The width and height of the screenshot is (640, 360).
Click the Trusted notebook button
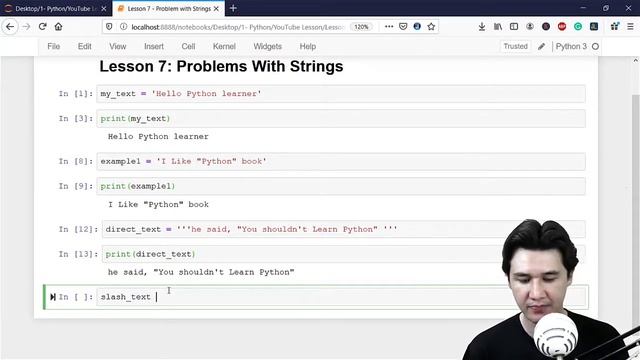tap(516, 47)
